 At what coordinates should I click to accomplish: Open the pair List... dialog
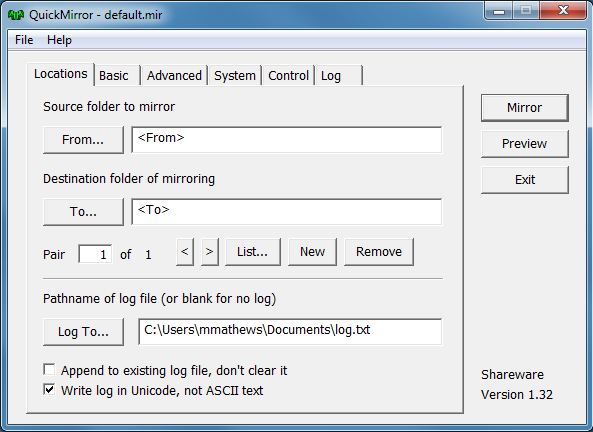(253, 252)
